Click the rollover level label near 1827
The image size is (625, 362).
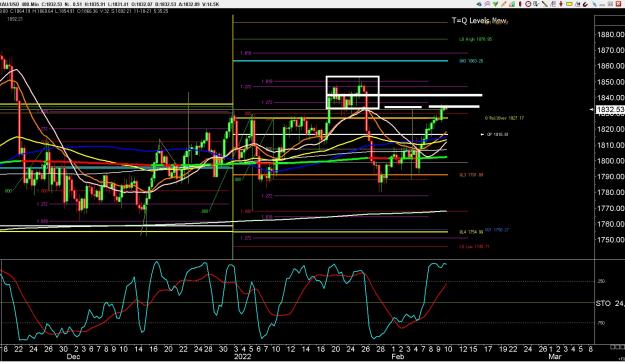[x=504, y=118]
